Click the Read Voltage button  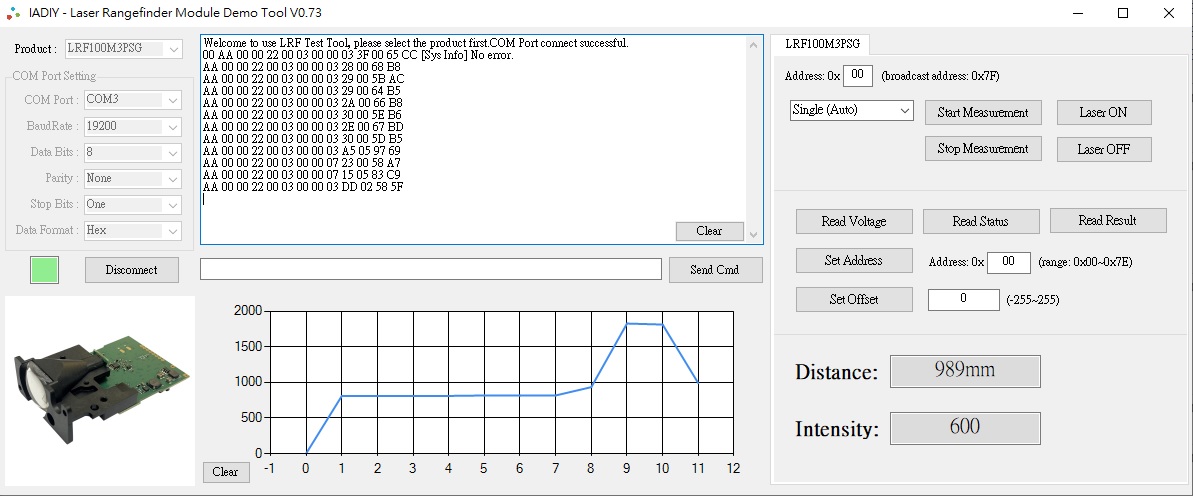point(853,221)
